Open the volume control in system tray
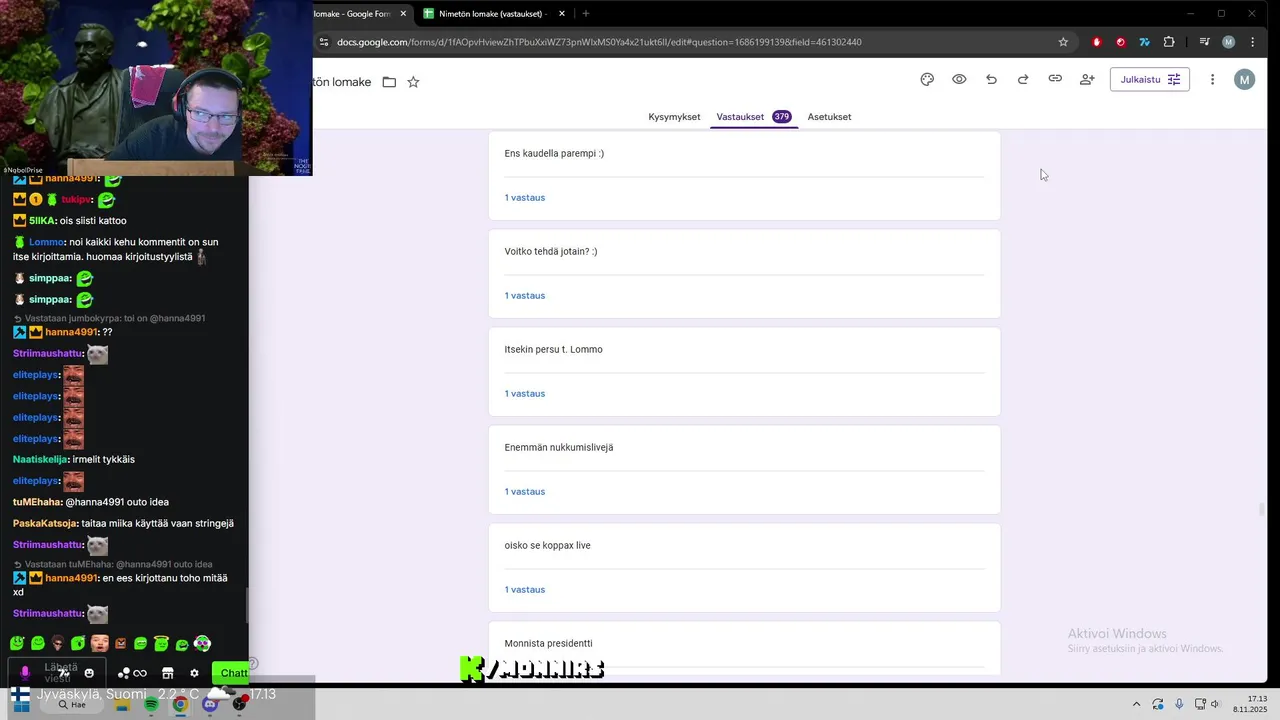Viewport: 1280px width, 720px height. 1215,704
